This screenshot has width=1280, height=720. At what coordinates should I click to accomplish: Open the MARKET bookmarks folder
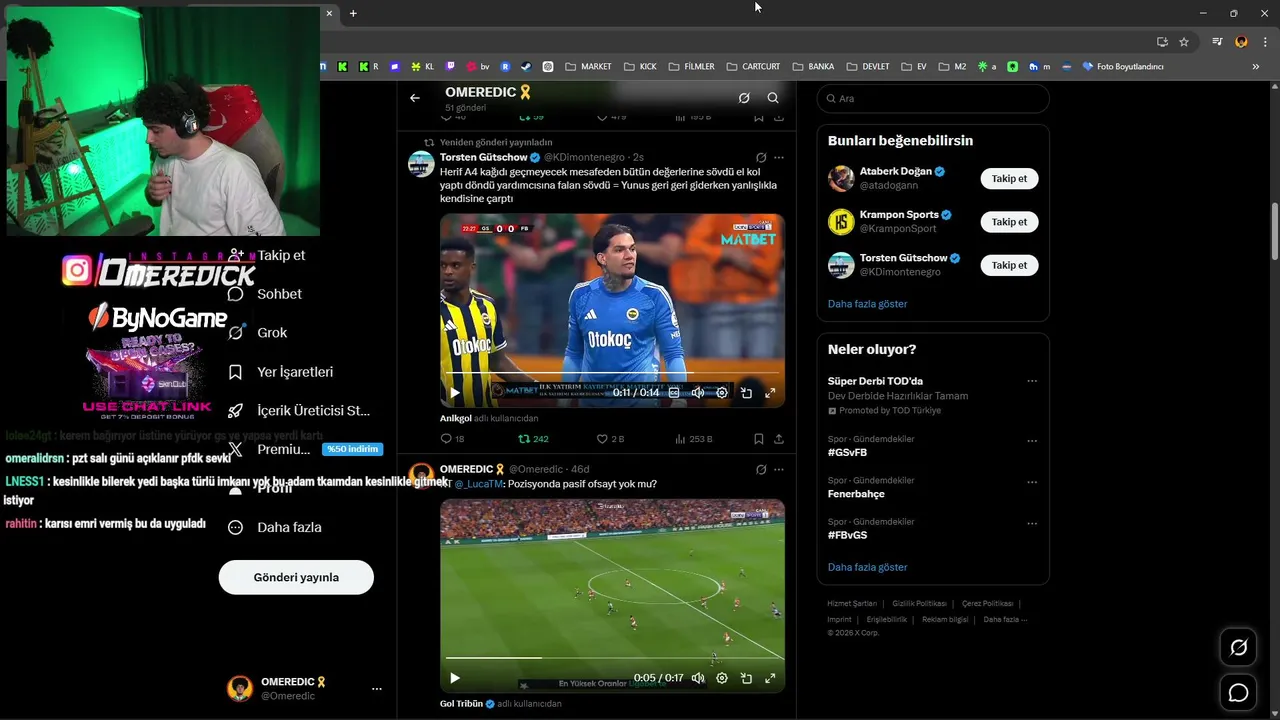(588, 67)
